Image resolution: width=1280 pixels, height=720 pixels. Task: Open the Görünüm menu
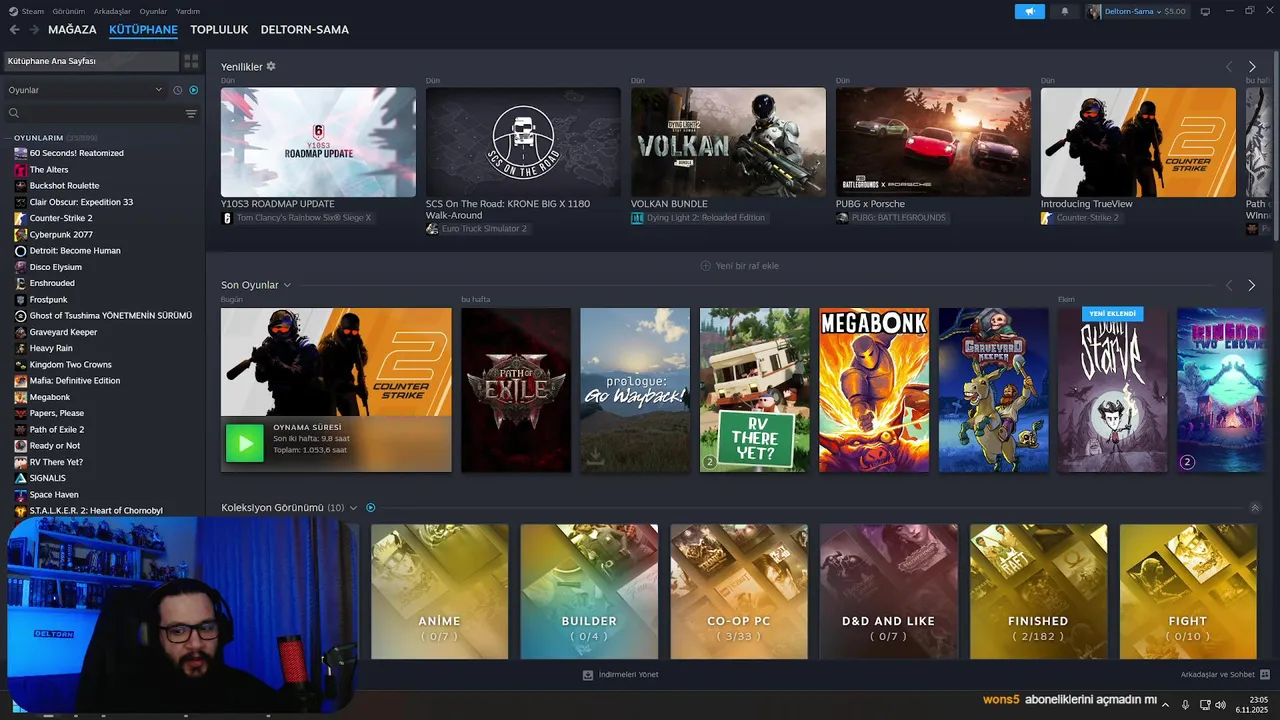[69, 11]
